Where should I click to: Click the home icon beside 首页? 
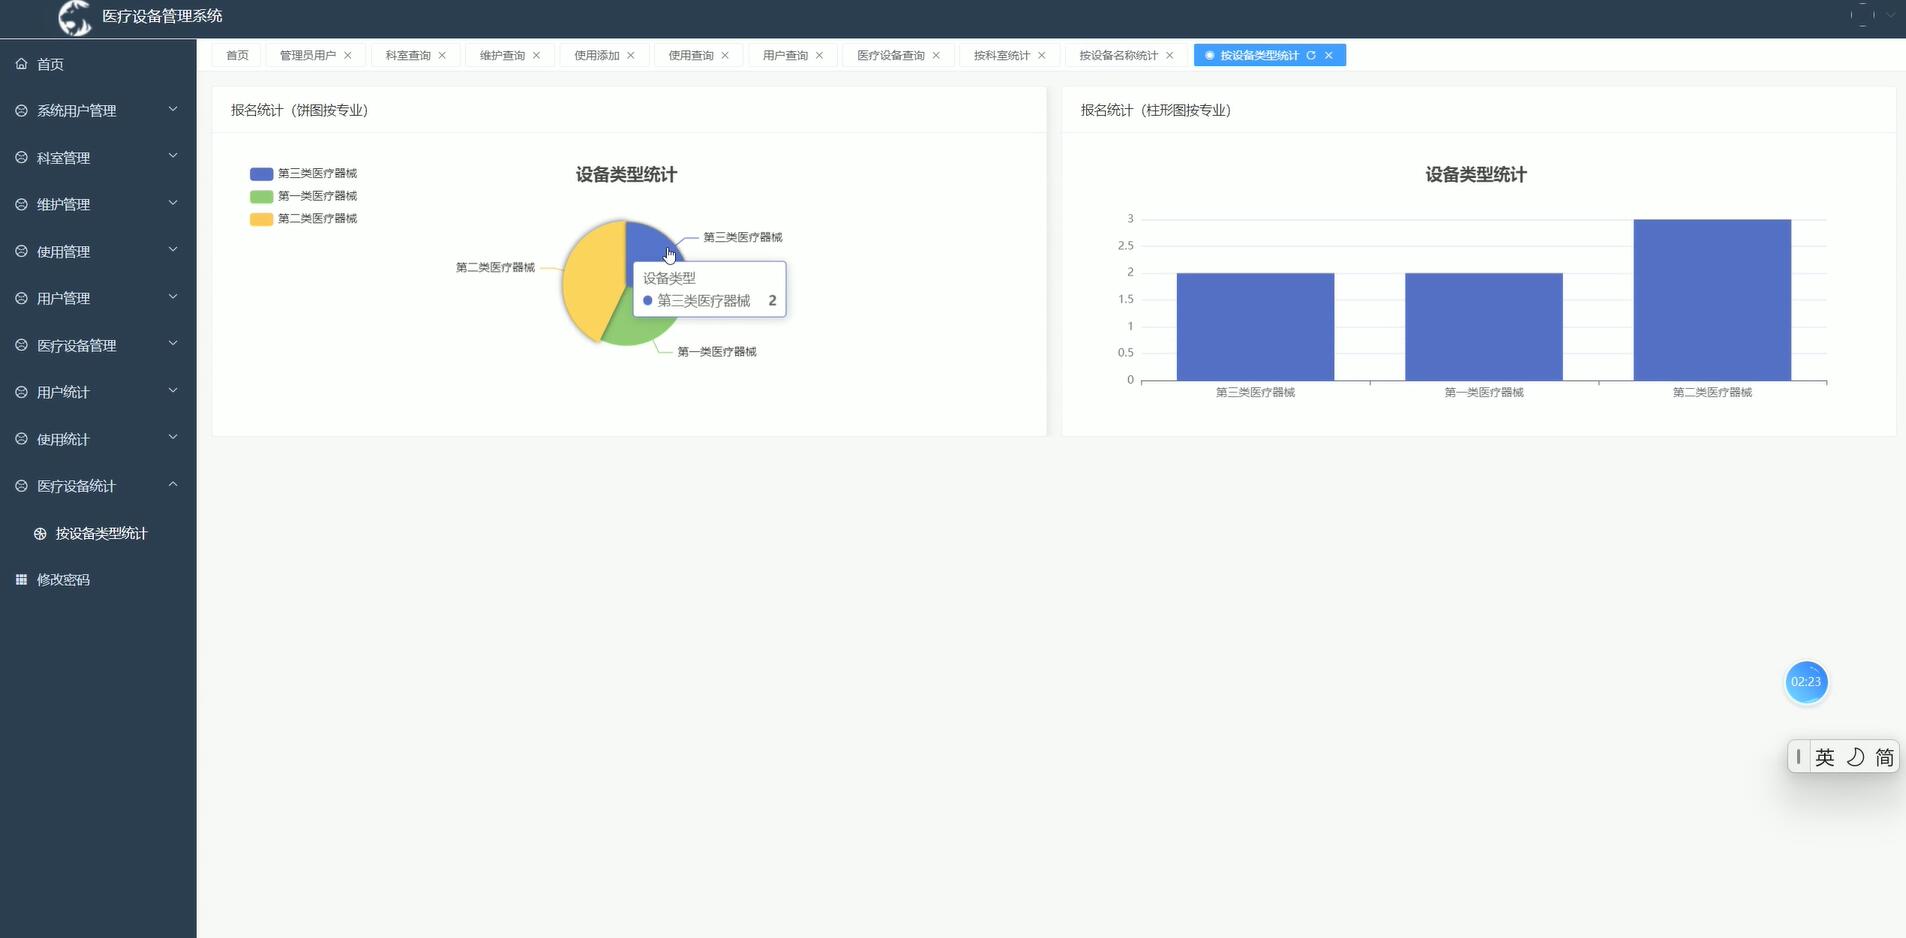point(20,63)
